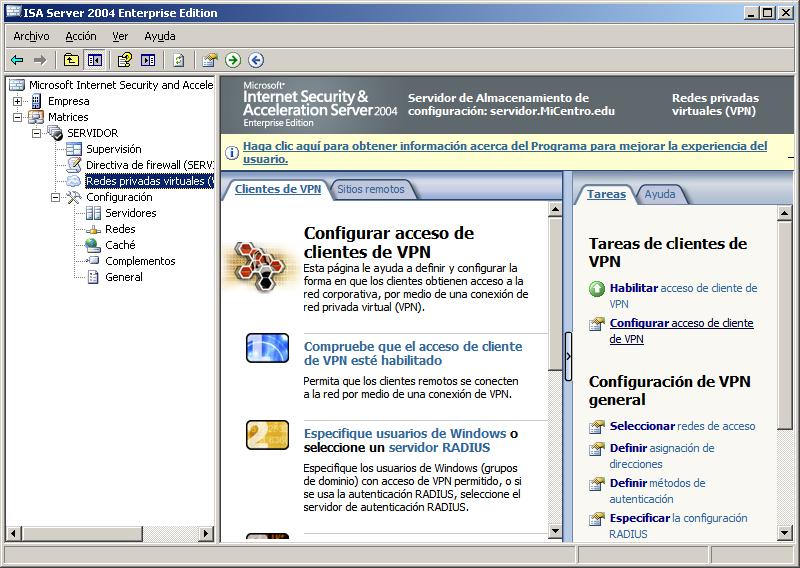
Task: Collapse the task pane using the splitter arrow
Action: click(x=568, y=358)
